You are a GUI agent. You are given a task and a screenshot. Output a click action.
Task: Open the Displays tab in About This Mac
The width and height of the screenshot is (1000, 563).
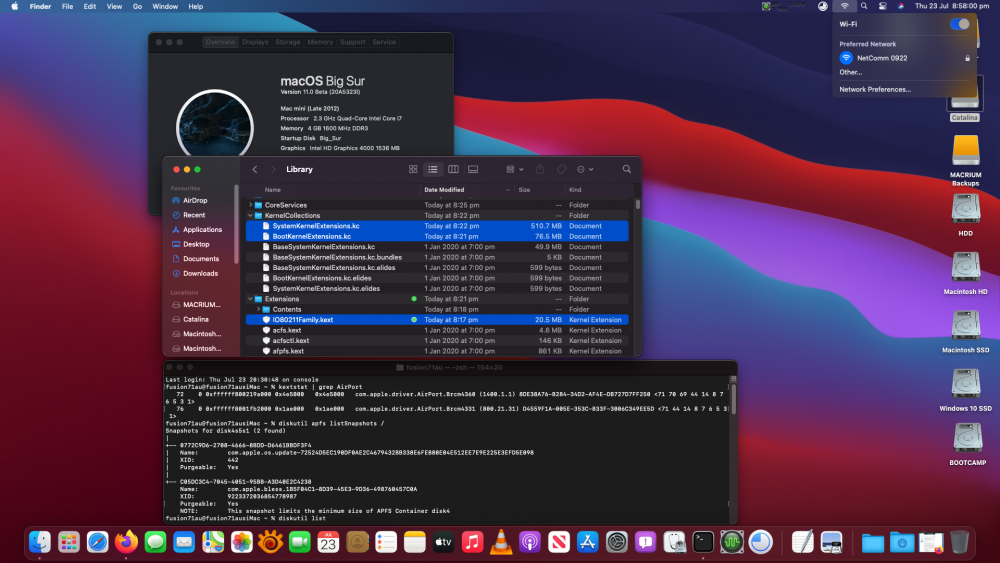(255, 42)
